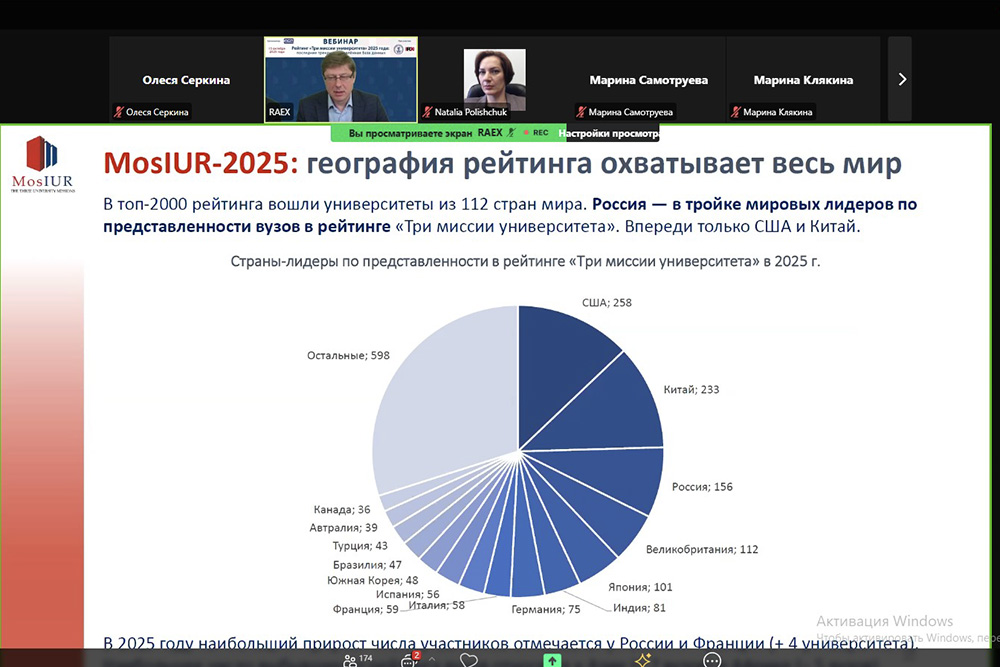The image size is (1000, 667).
Task: Select the Олеся Серкина participant tile
Action: coord(186,80)
